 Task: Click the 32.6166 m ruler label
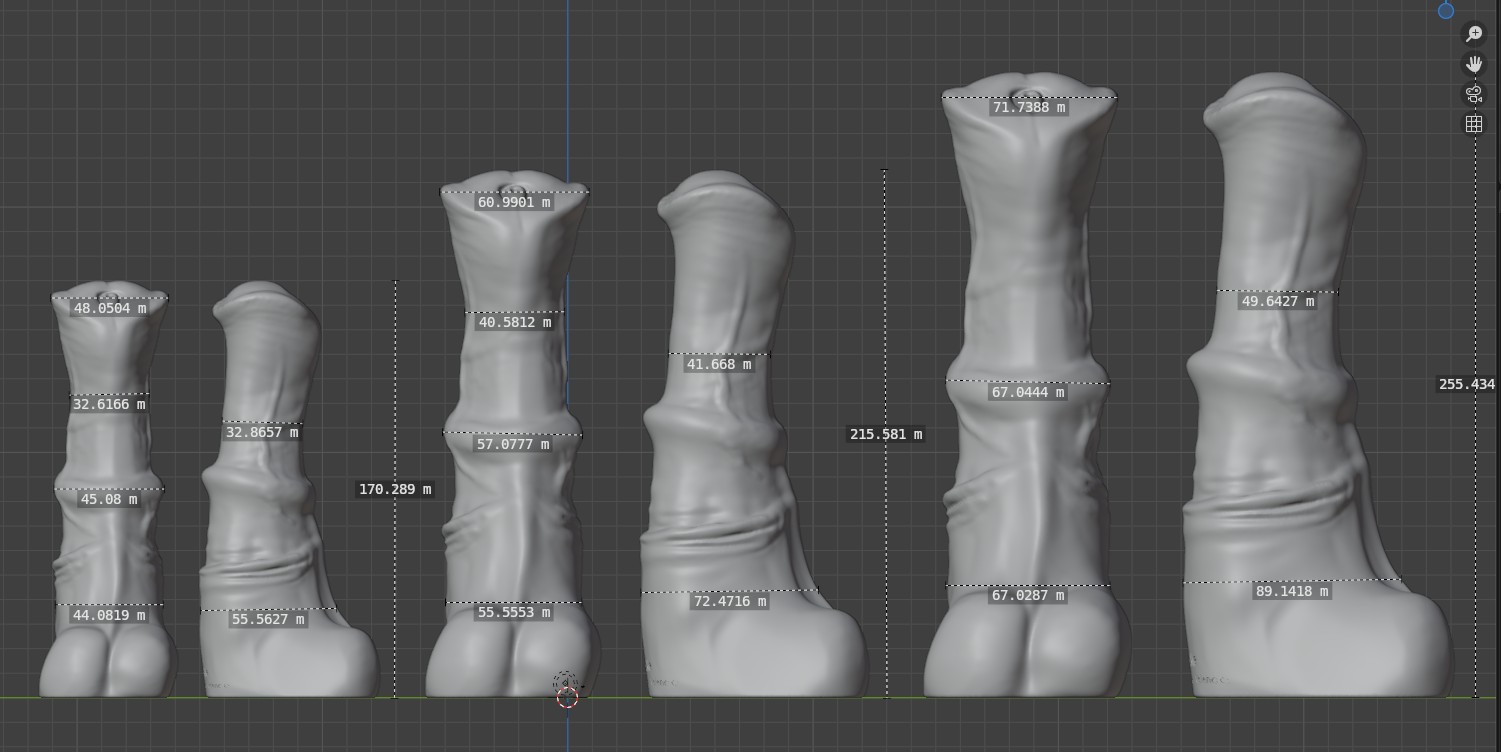point(109,404)
